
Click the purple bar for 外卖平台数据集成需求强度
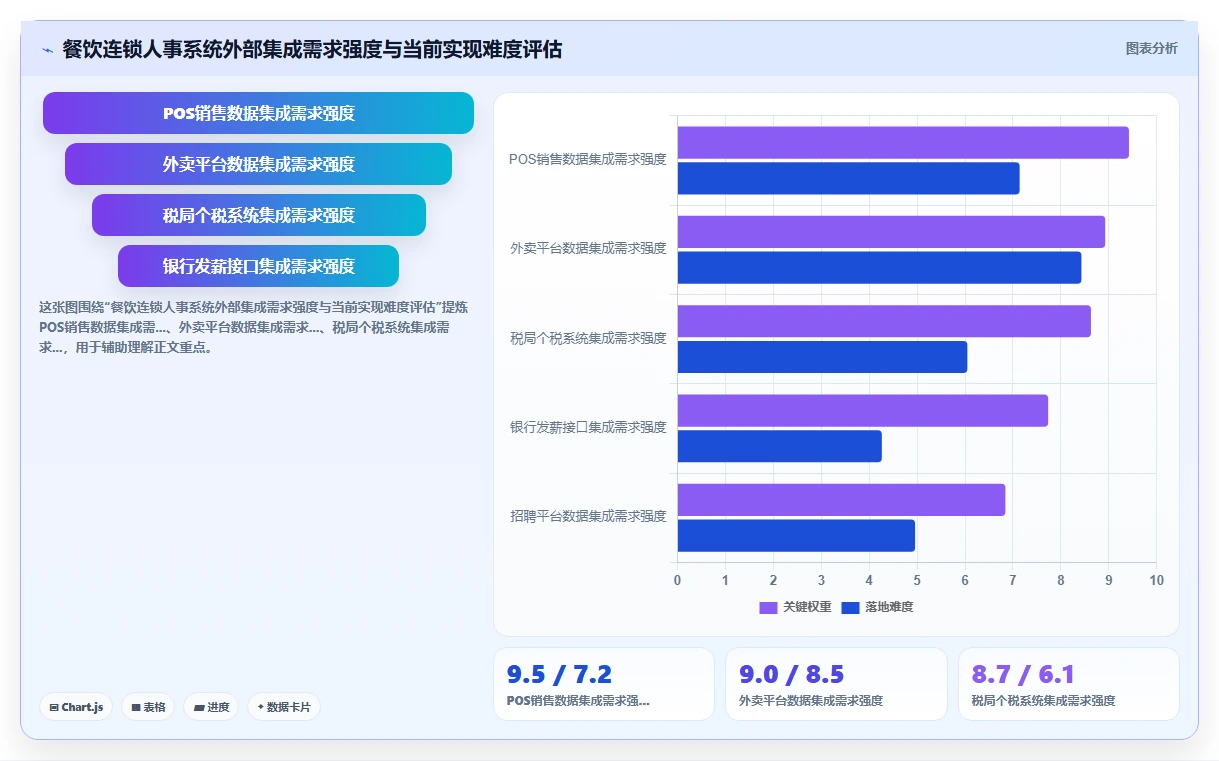(891, 232)
